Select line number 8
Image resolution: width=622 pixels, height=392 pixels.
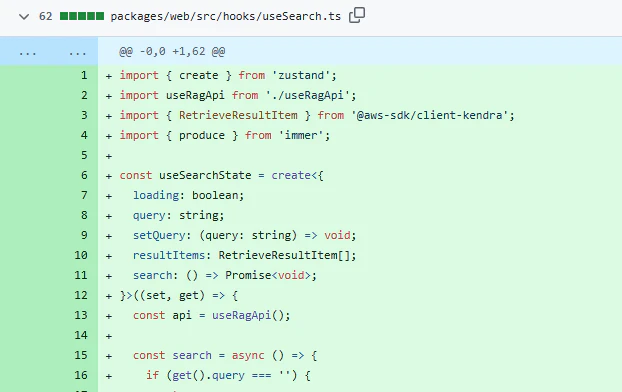coord(84,215)
